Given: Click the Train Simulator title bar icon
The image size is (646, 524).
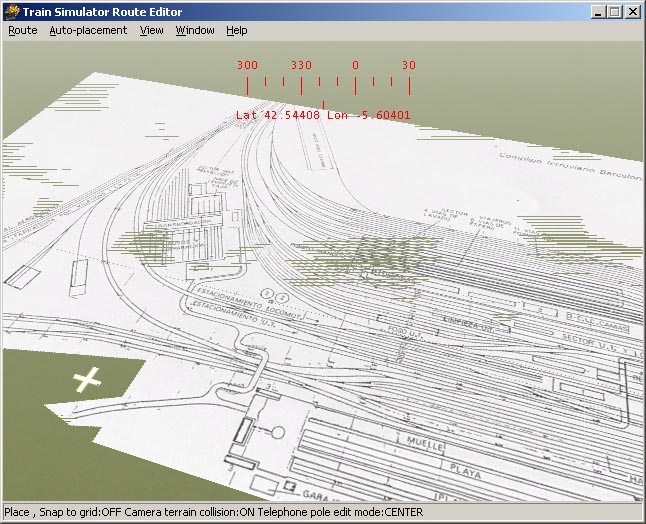Looking at the screenshot, I should (10, 11).
